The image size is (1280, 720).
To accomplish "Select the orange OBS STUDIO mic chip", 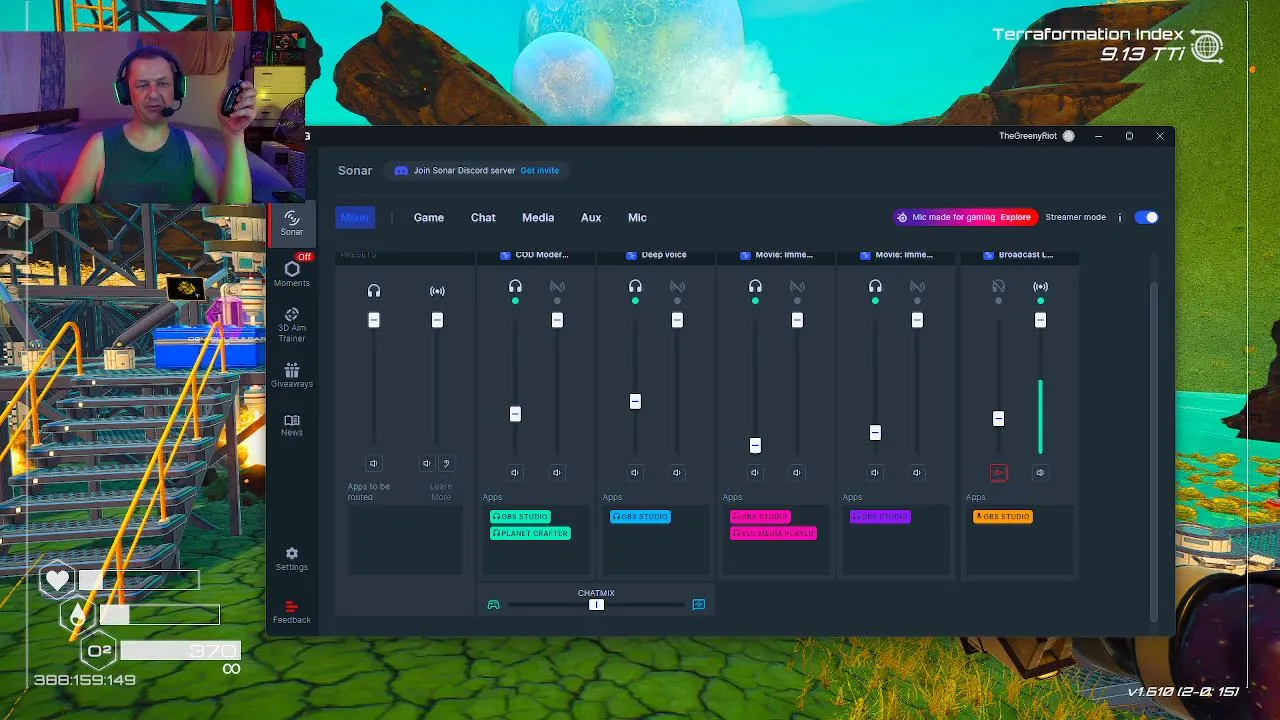I will [1003, 516].
